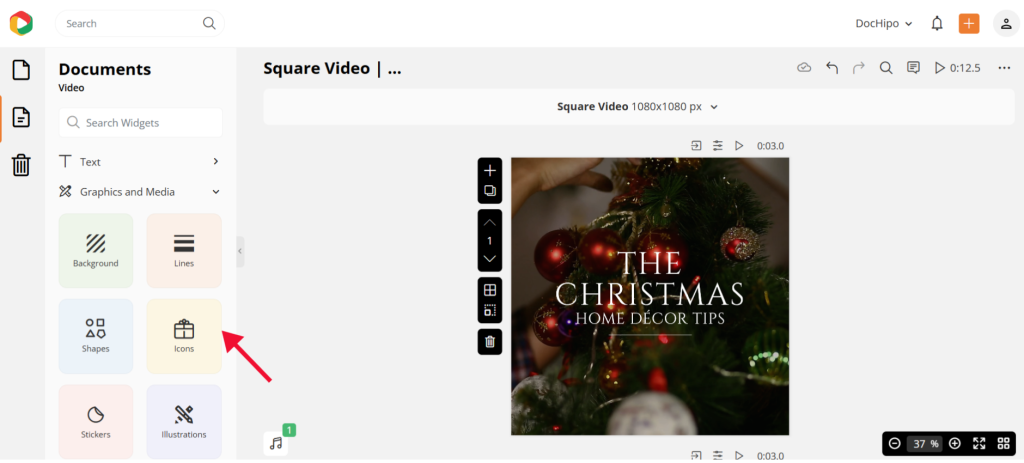
Task: Click the 0:03.0 duration below the canvas
Action: point(771,456)
